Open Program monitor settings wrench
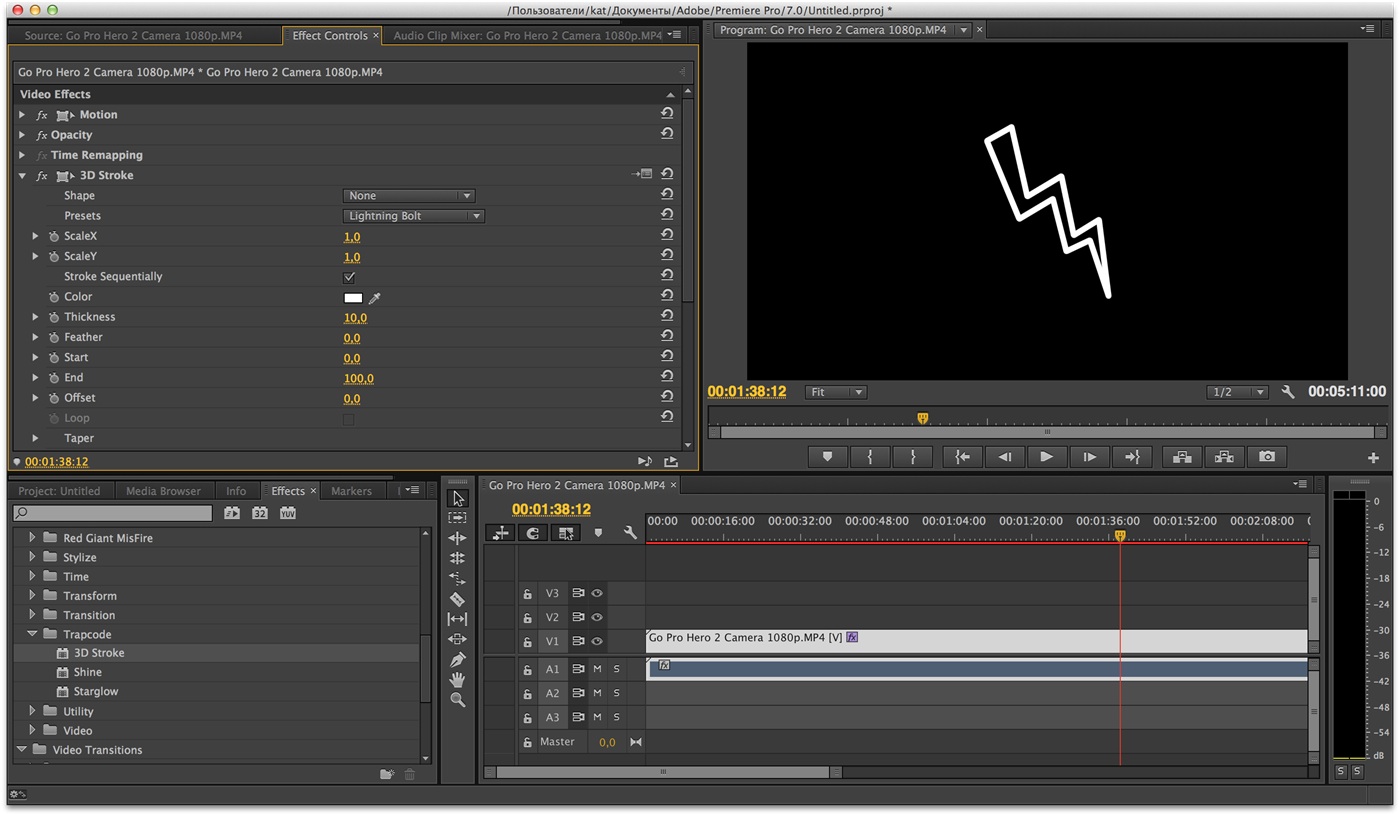 tap(1288, 392)
